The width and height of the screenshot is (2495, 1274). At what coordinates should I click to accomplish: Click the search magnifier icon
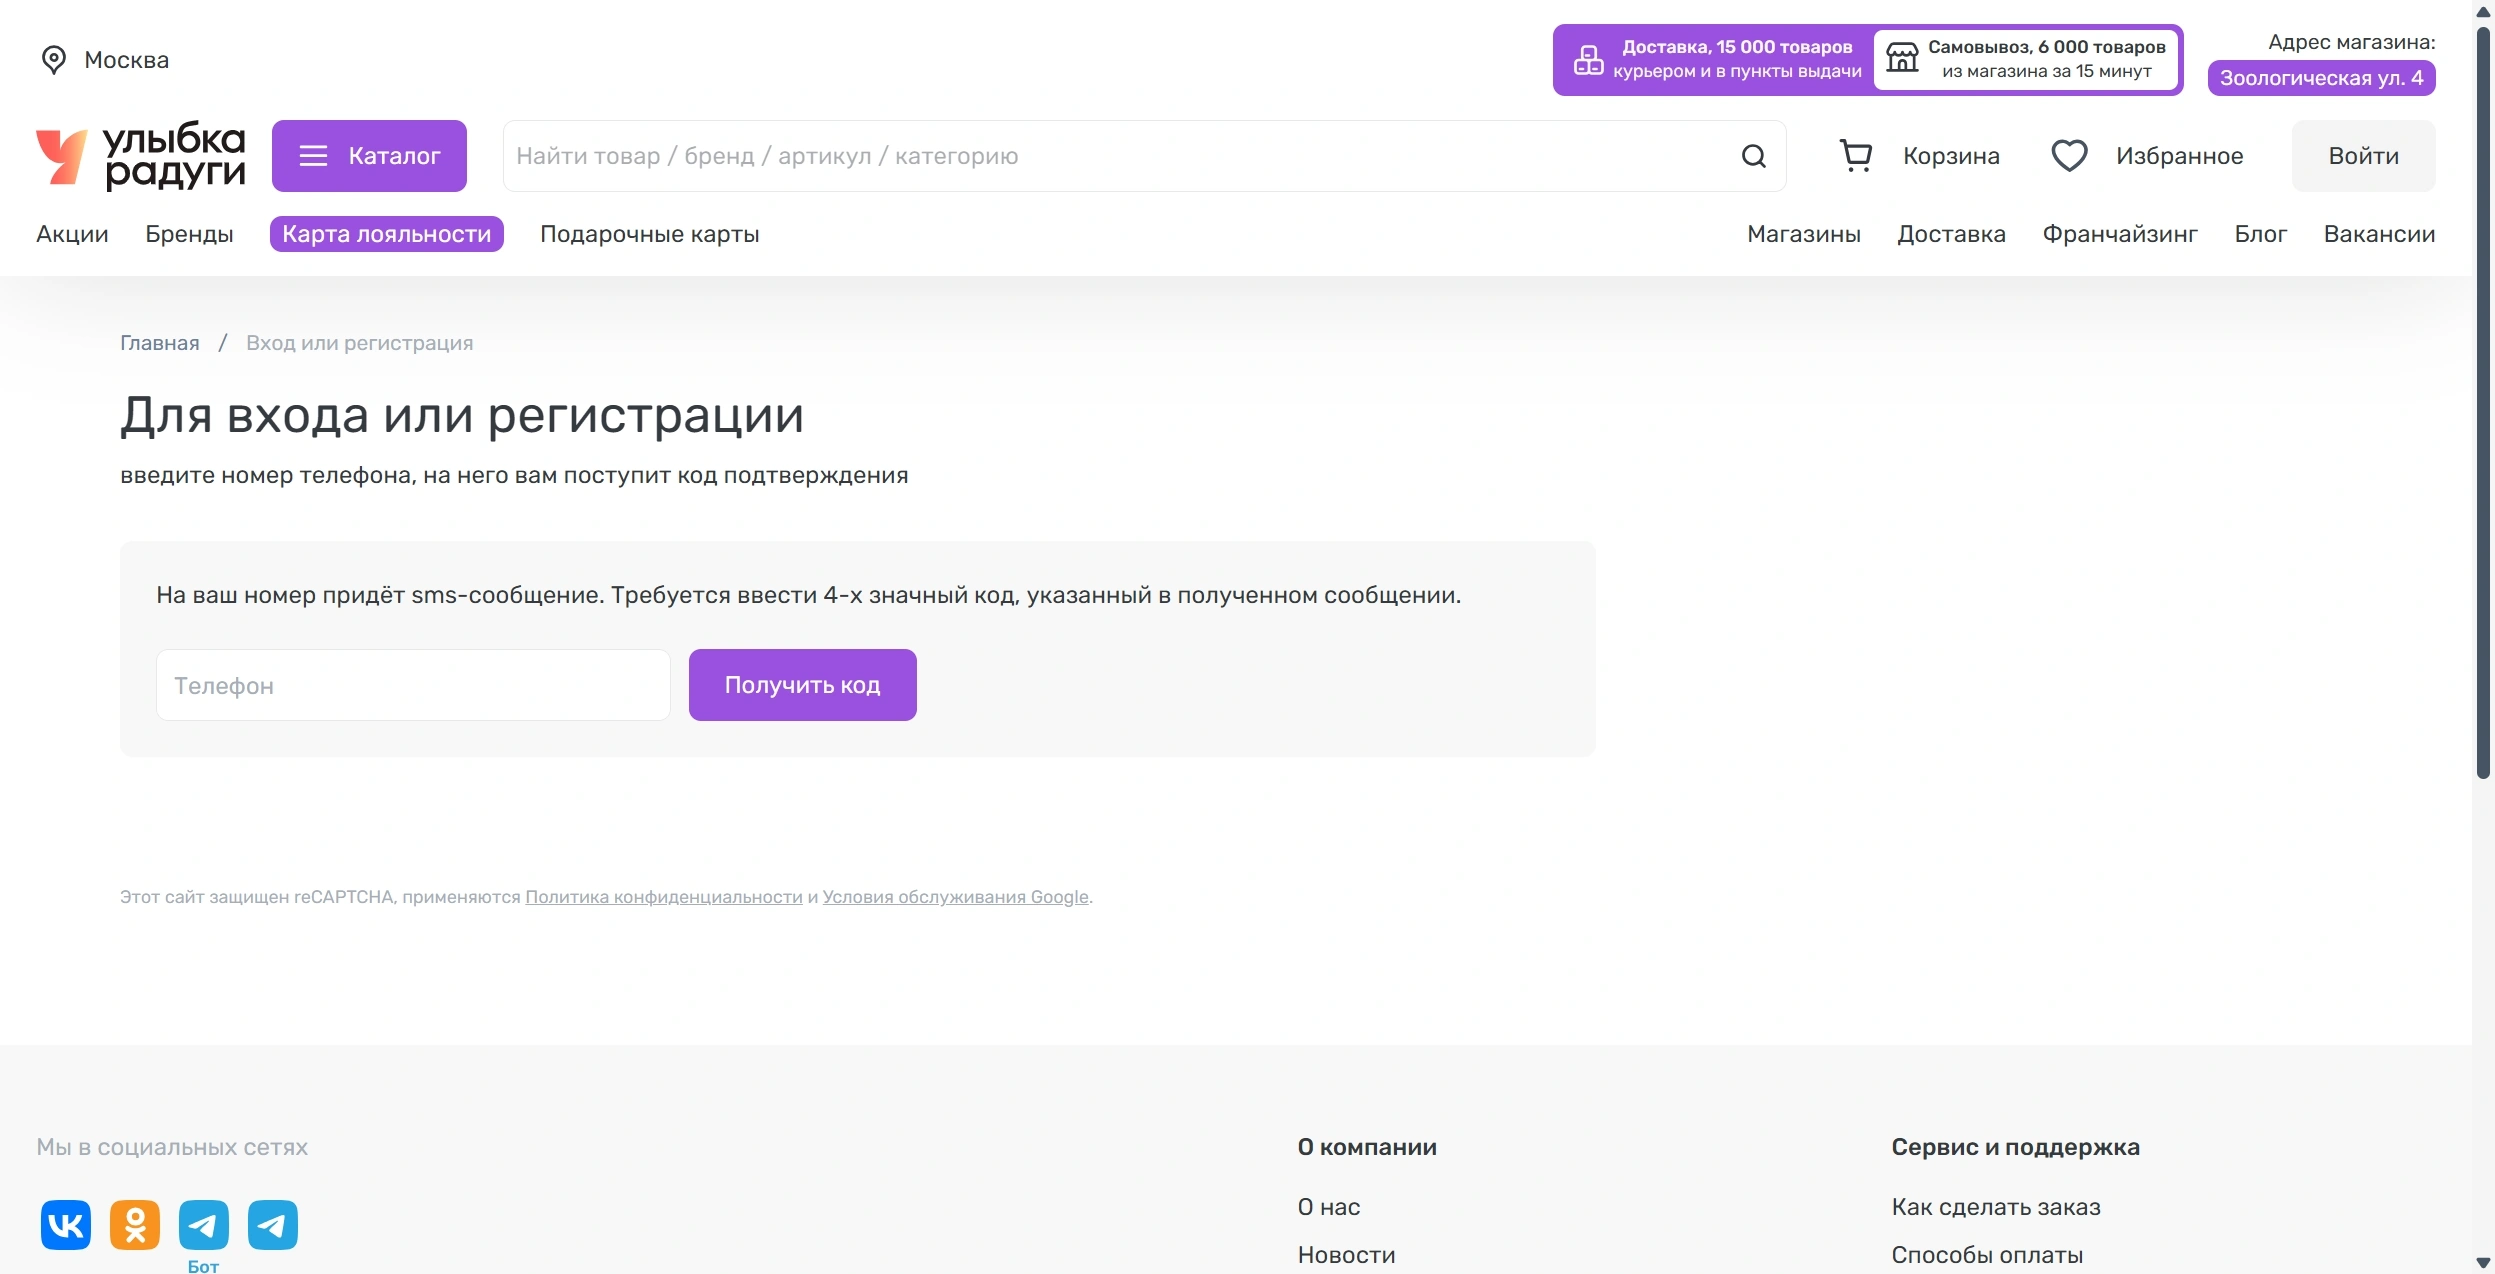point(1753,156)
